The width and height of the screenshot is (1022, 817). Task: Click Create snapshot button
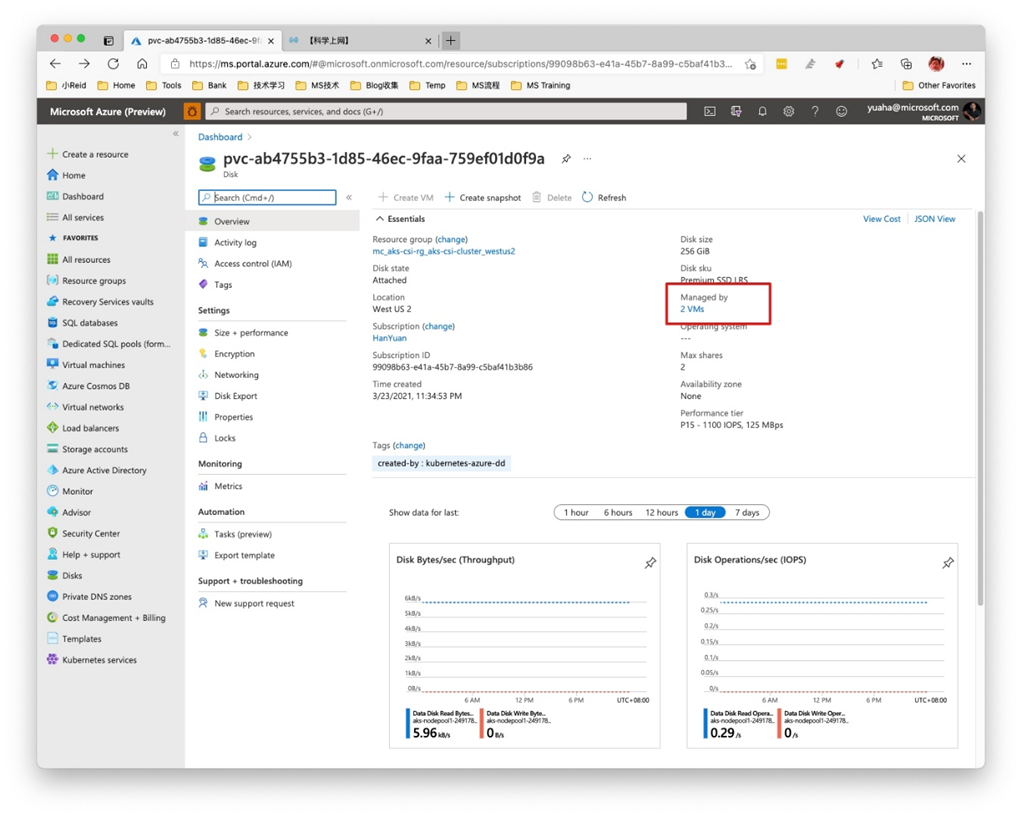pos(483,198)
